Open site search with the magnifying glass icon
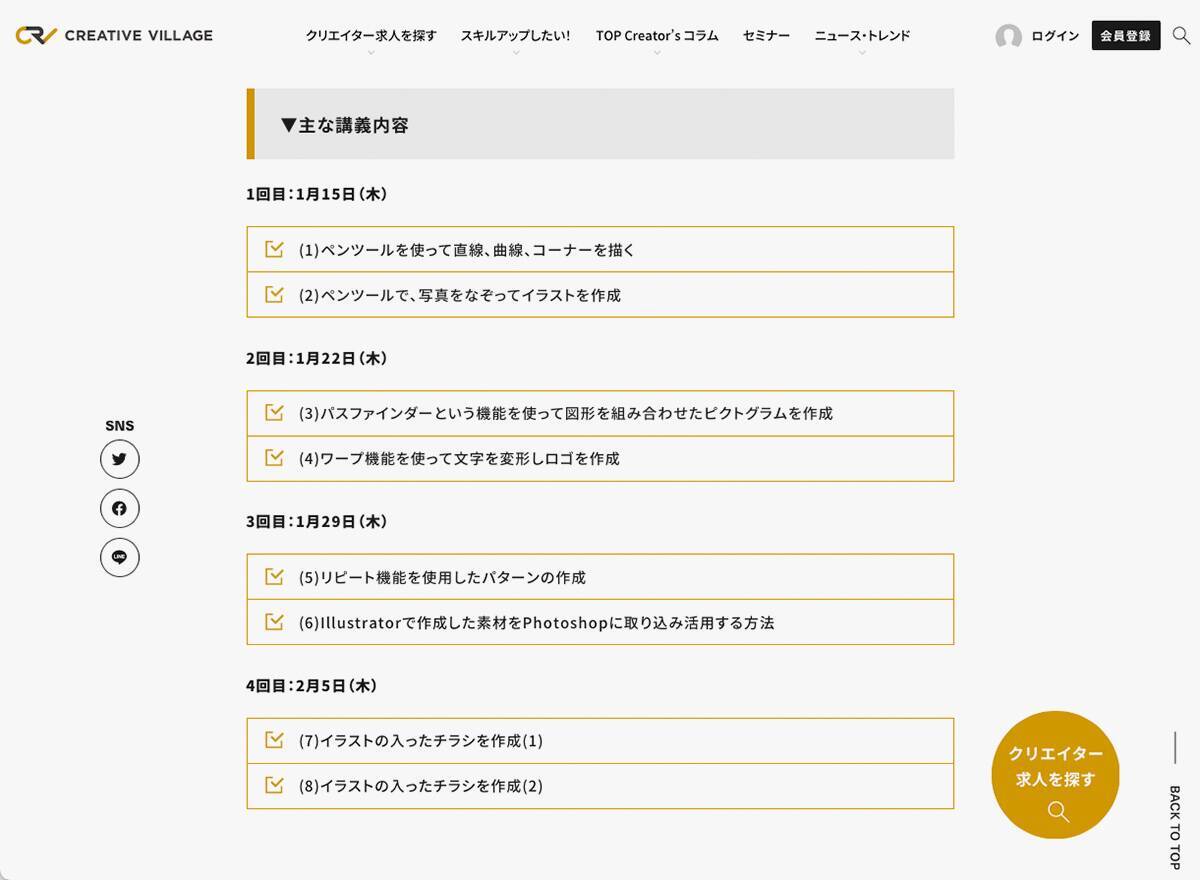The image size is (1200, 880). click(1181, 35)
